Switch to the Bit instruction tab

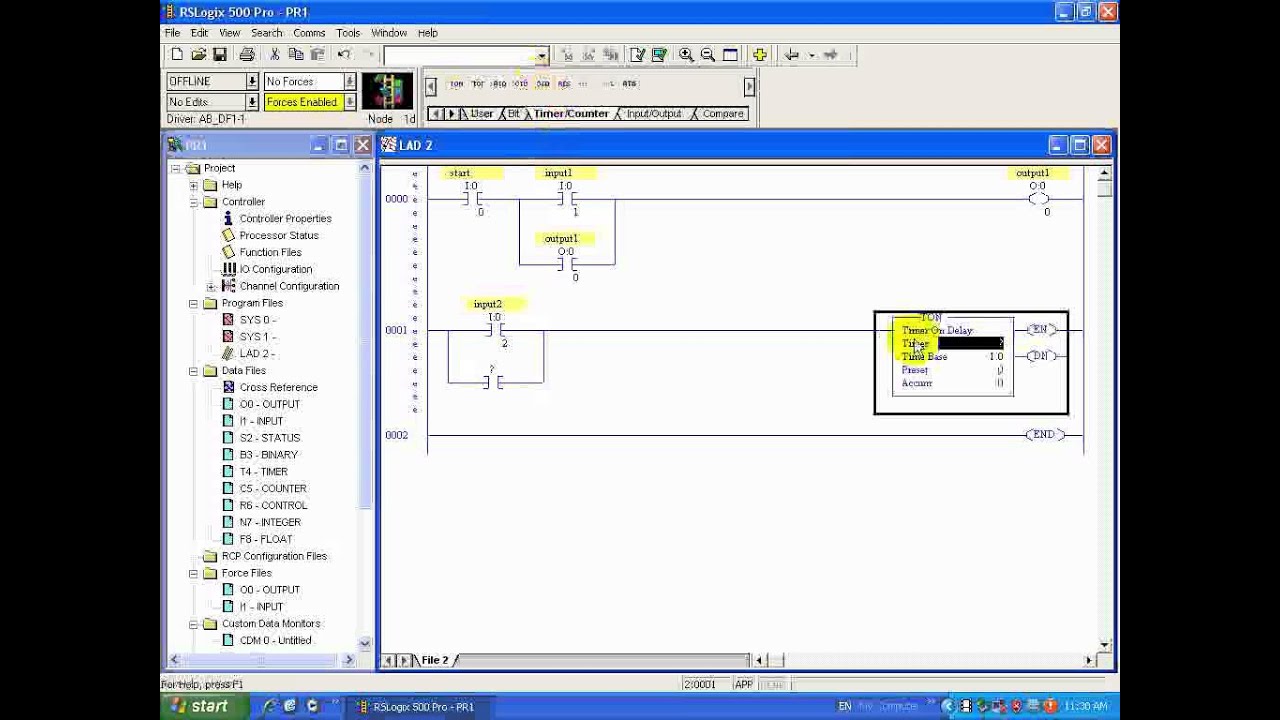[513, 114]
